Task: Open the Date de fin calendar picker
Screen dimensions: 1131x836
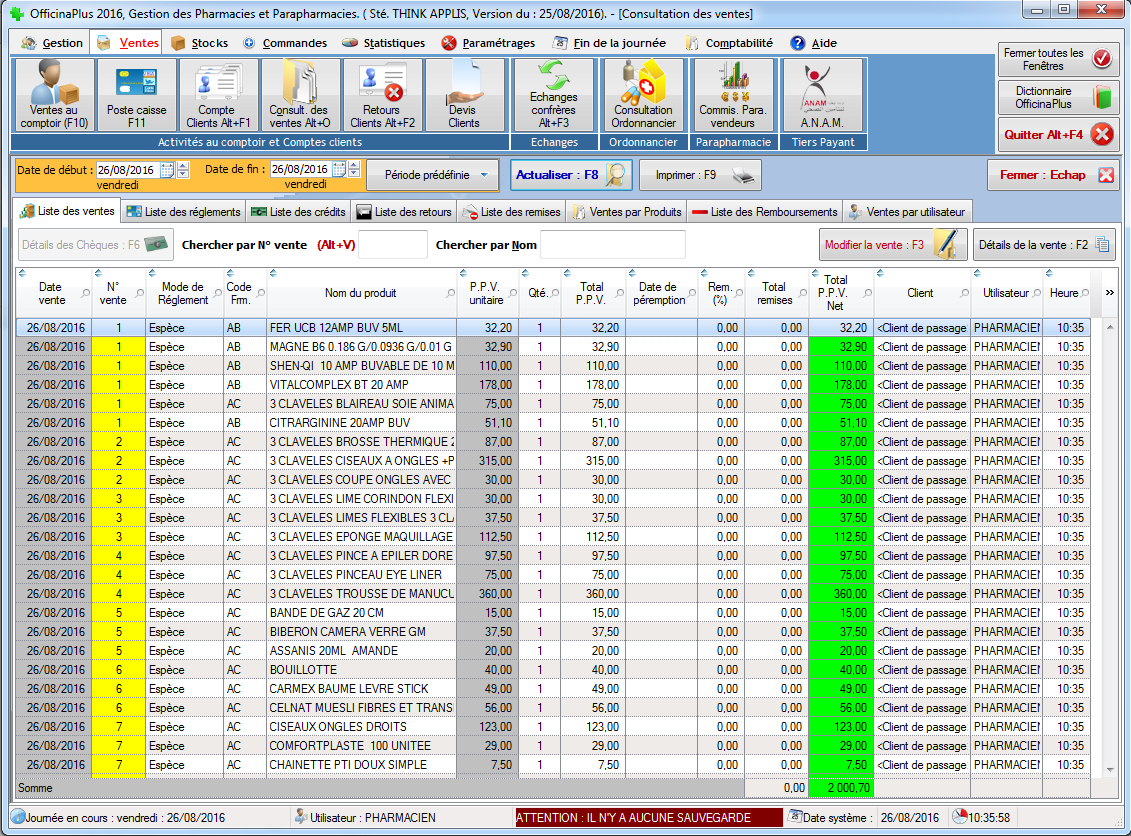Action: pos(341,170)
